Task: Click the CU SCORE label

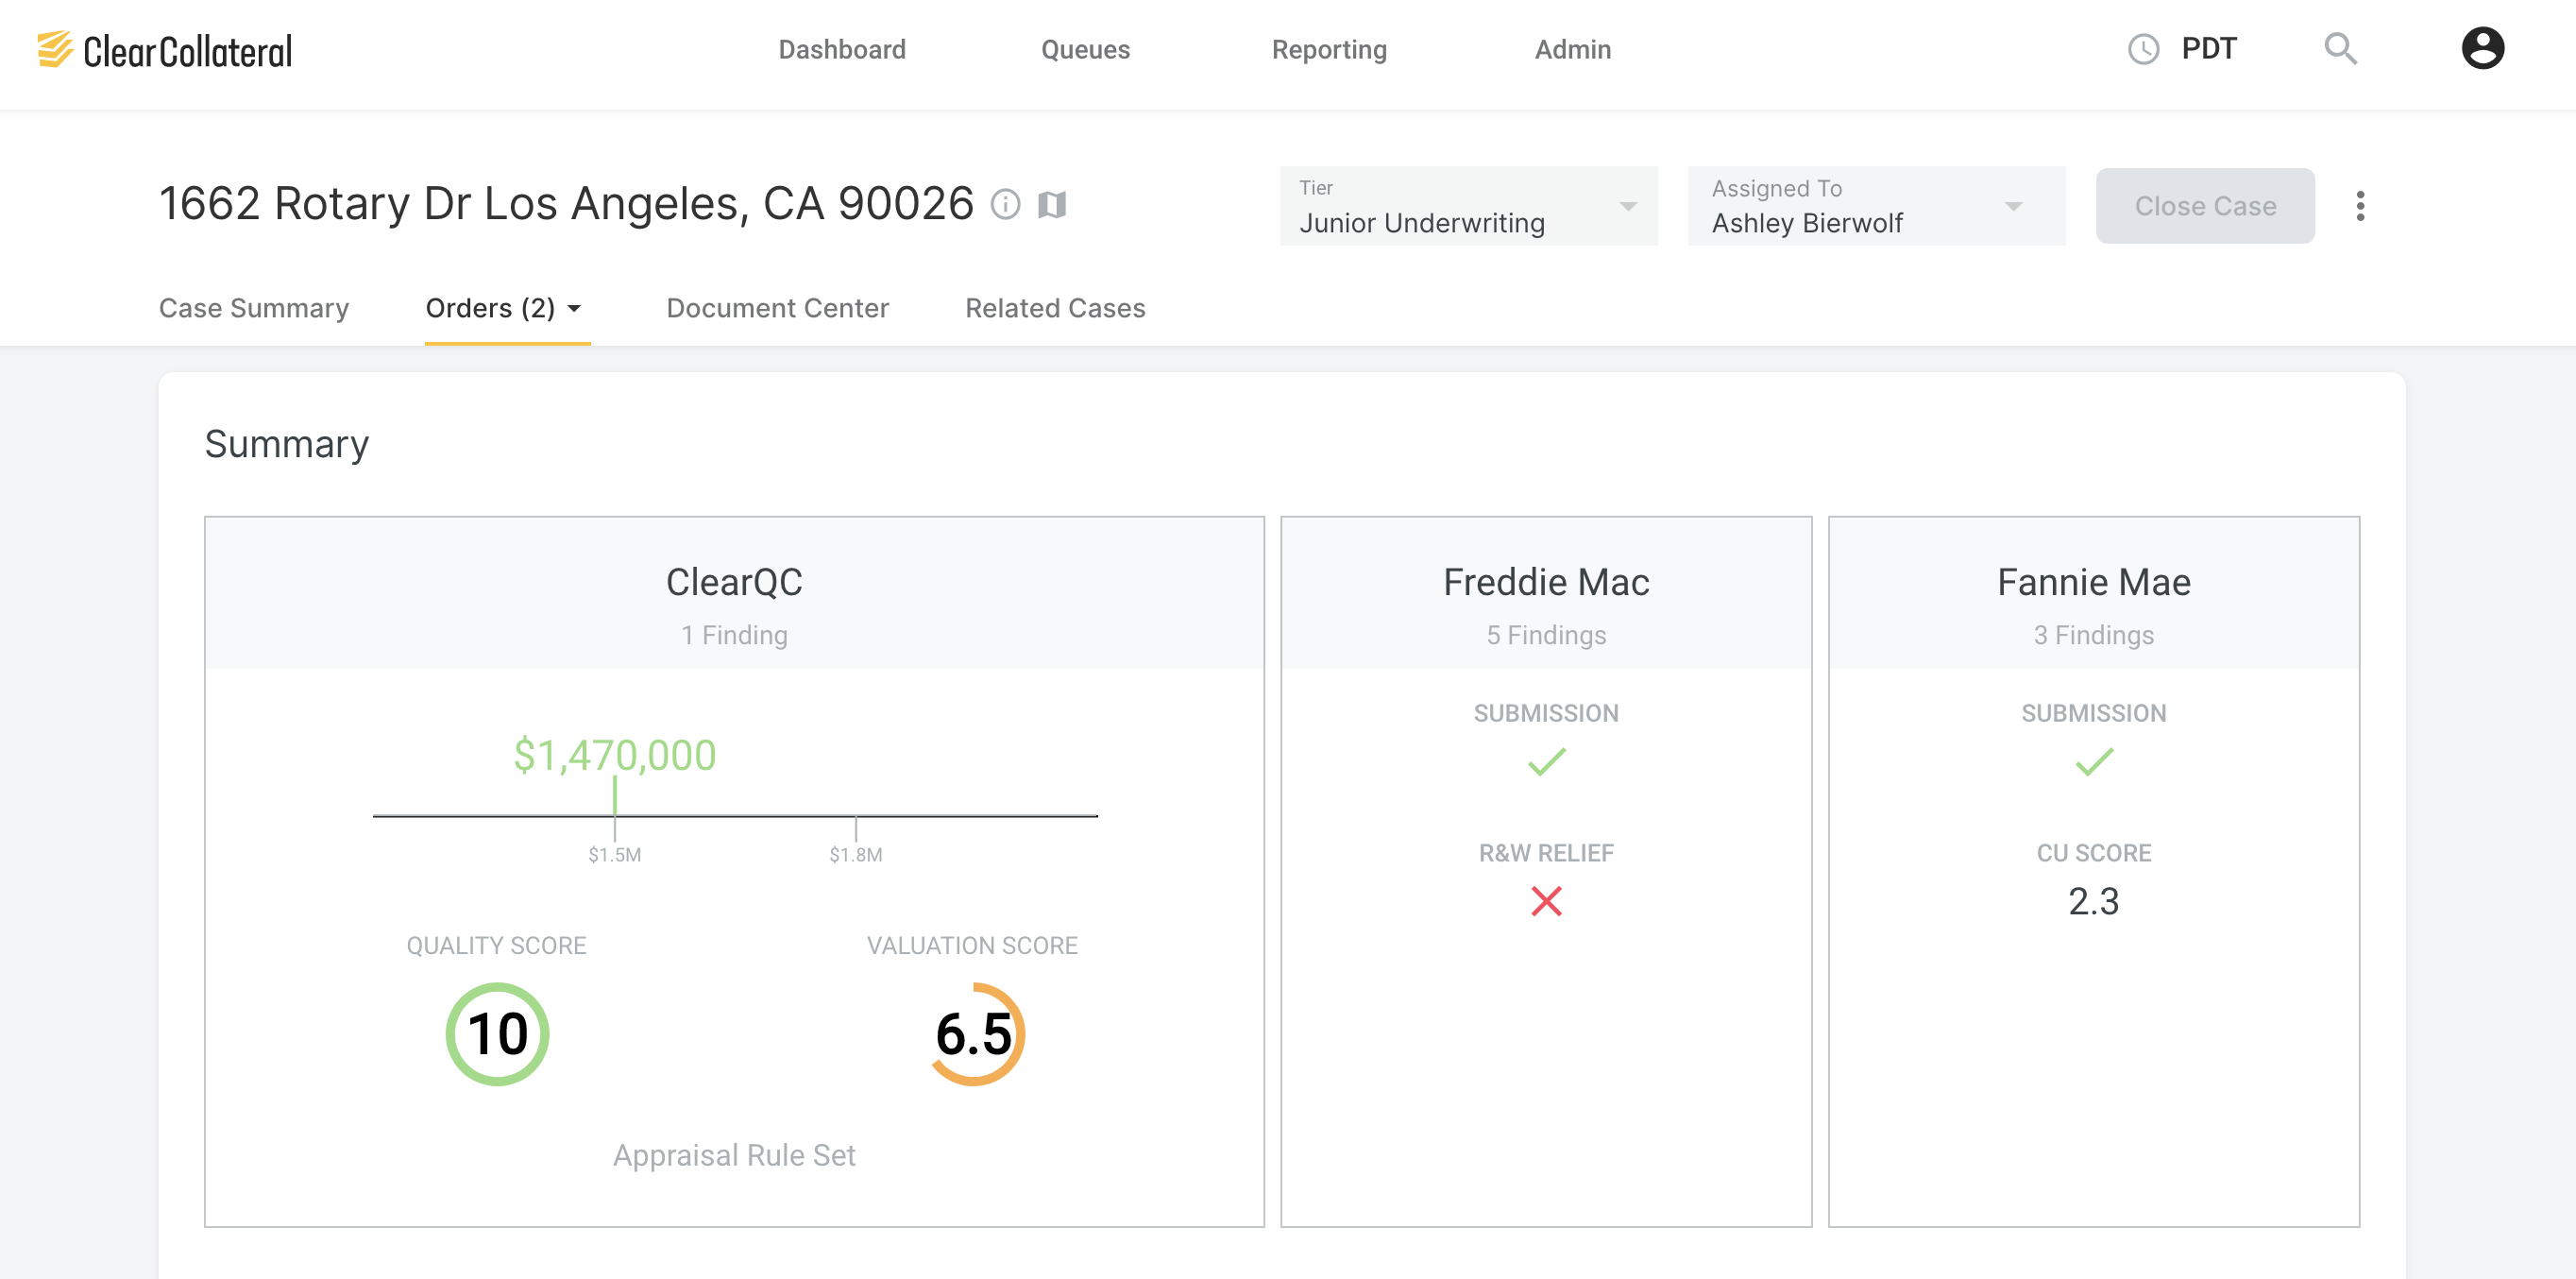Action: click(2094, 853)
